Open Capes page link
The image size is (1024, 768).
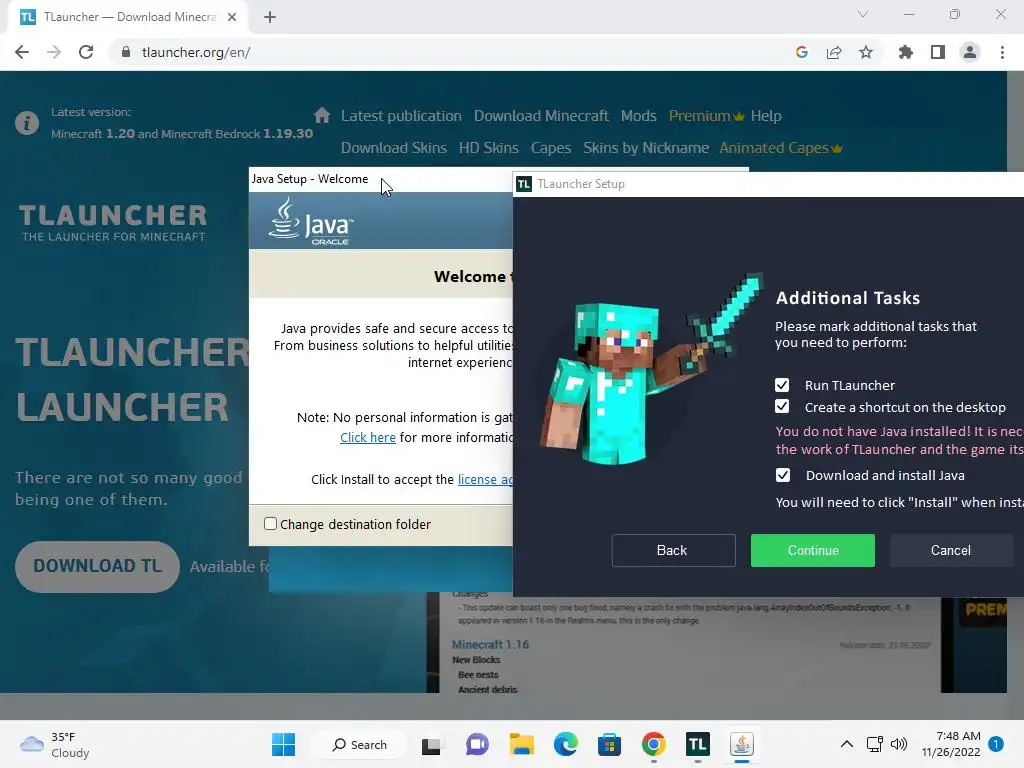coord(551,148)
